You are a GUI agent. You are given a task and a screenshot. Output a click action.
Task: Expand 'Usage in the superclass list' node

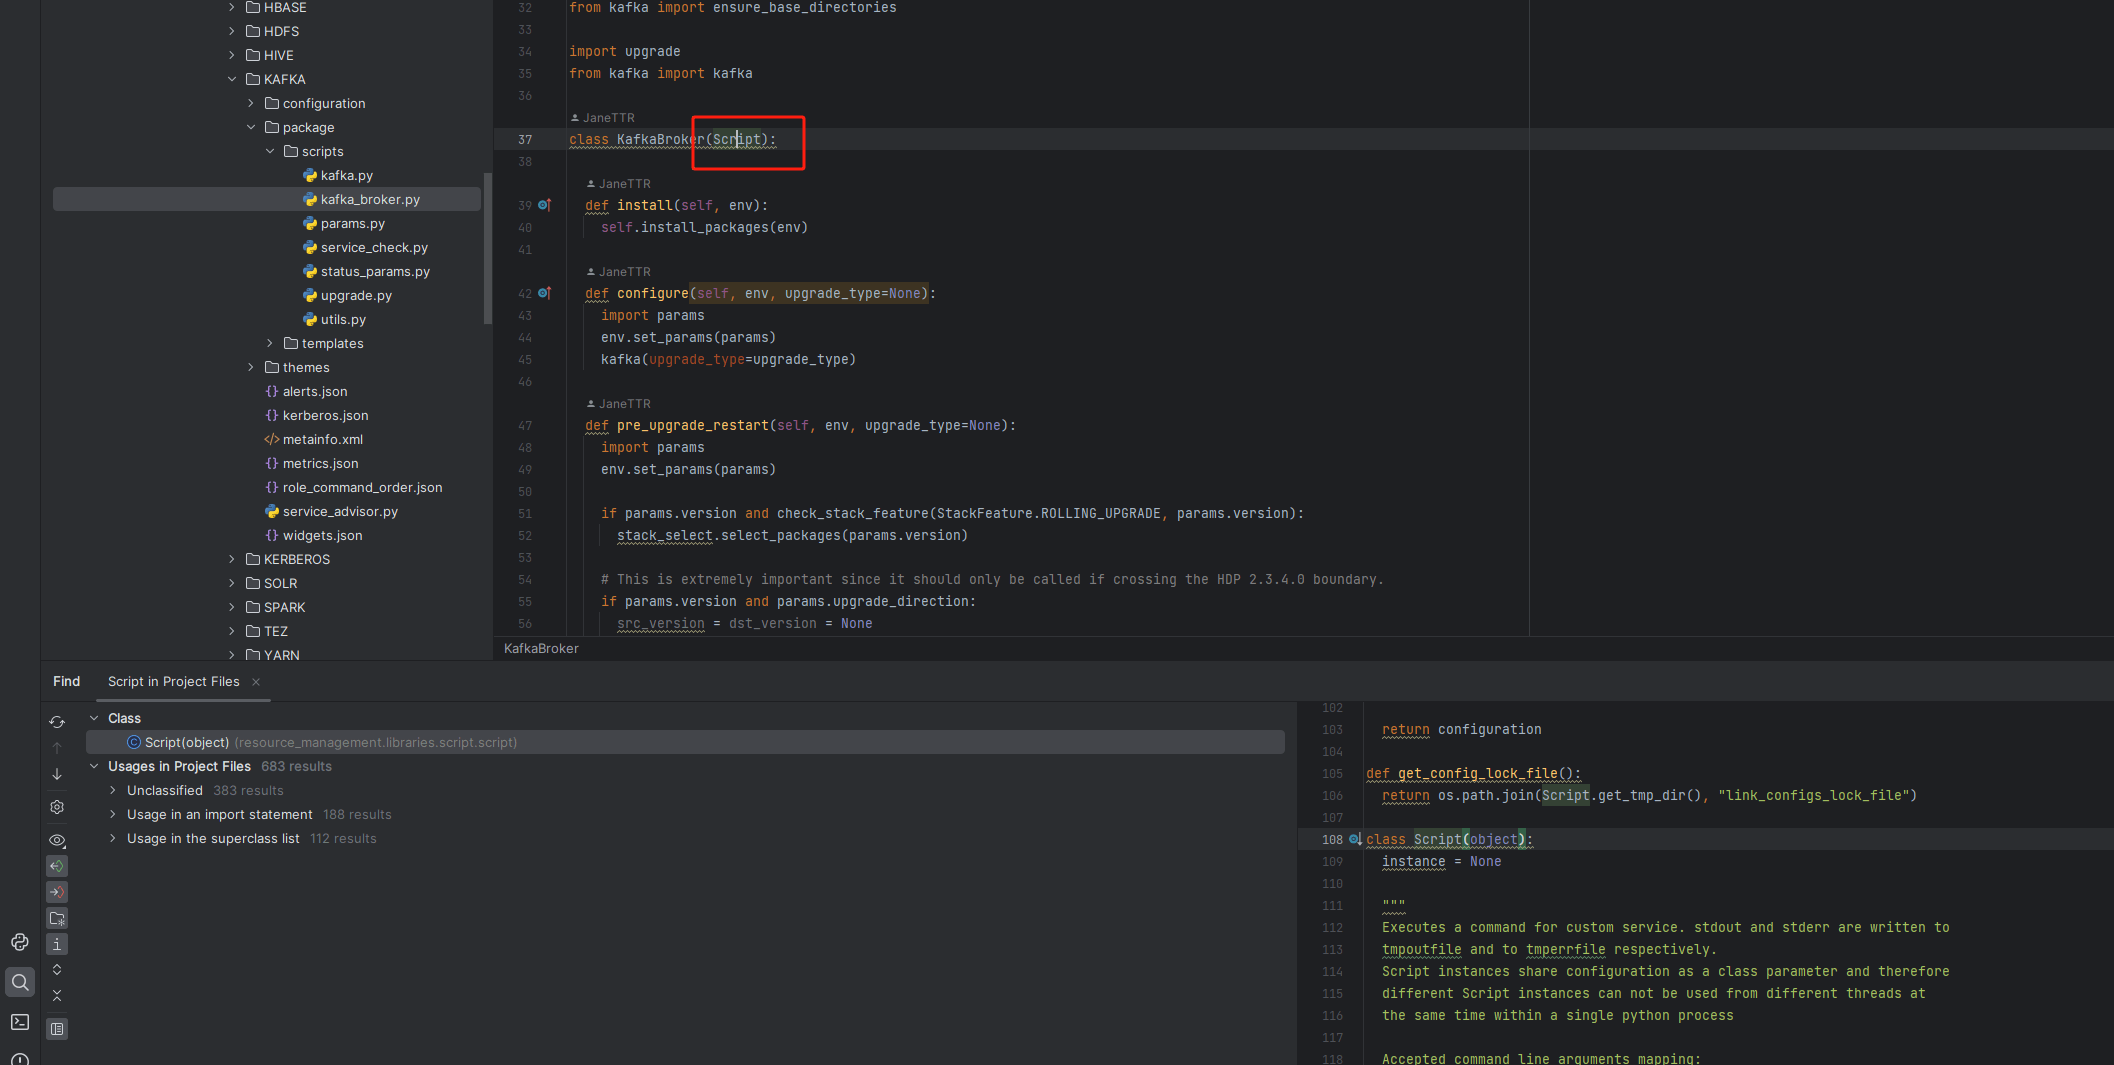pos(113,838)
